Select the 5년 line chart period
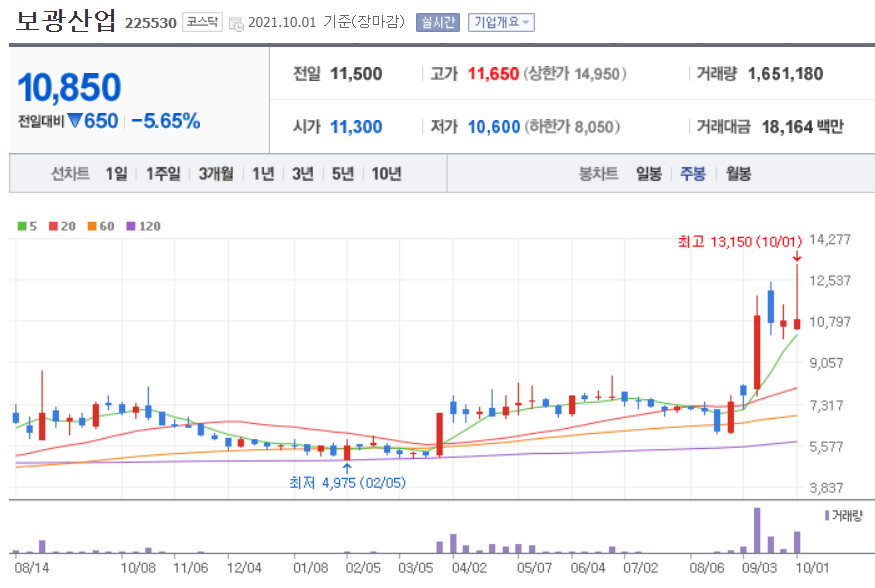Viewport: 875px width, 588px height. coord(343,173)
